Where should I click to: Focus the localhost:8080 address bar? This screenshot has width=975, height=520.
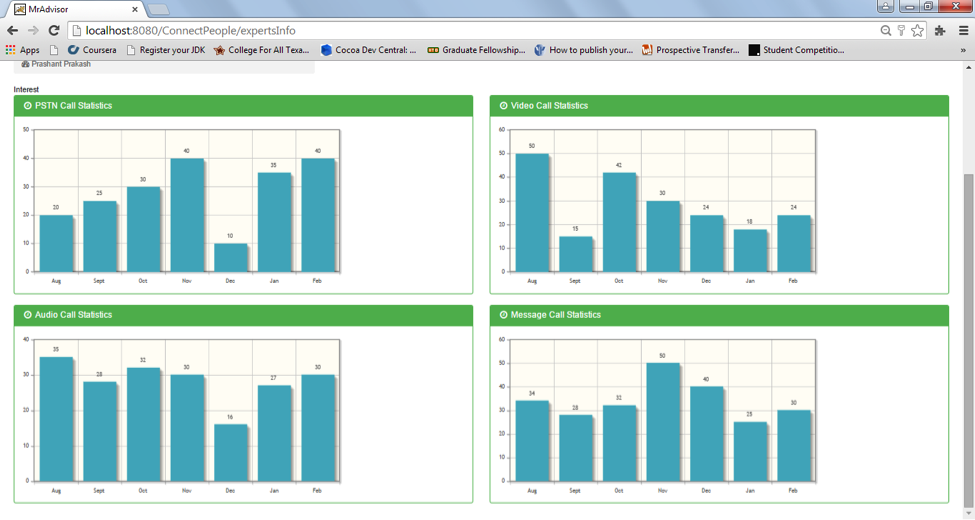pos(473,30)
